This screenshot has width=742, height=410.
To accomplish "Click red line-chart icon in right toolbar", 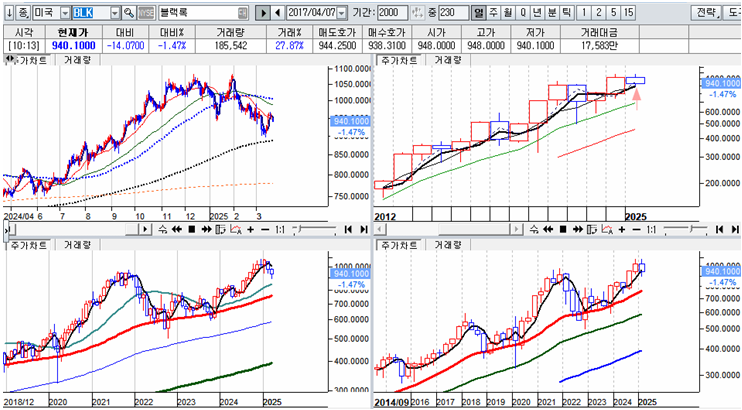I will point(607,230).
